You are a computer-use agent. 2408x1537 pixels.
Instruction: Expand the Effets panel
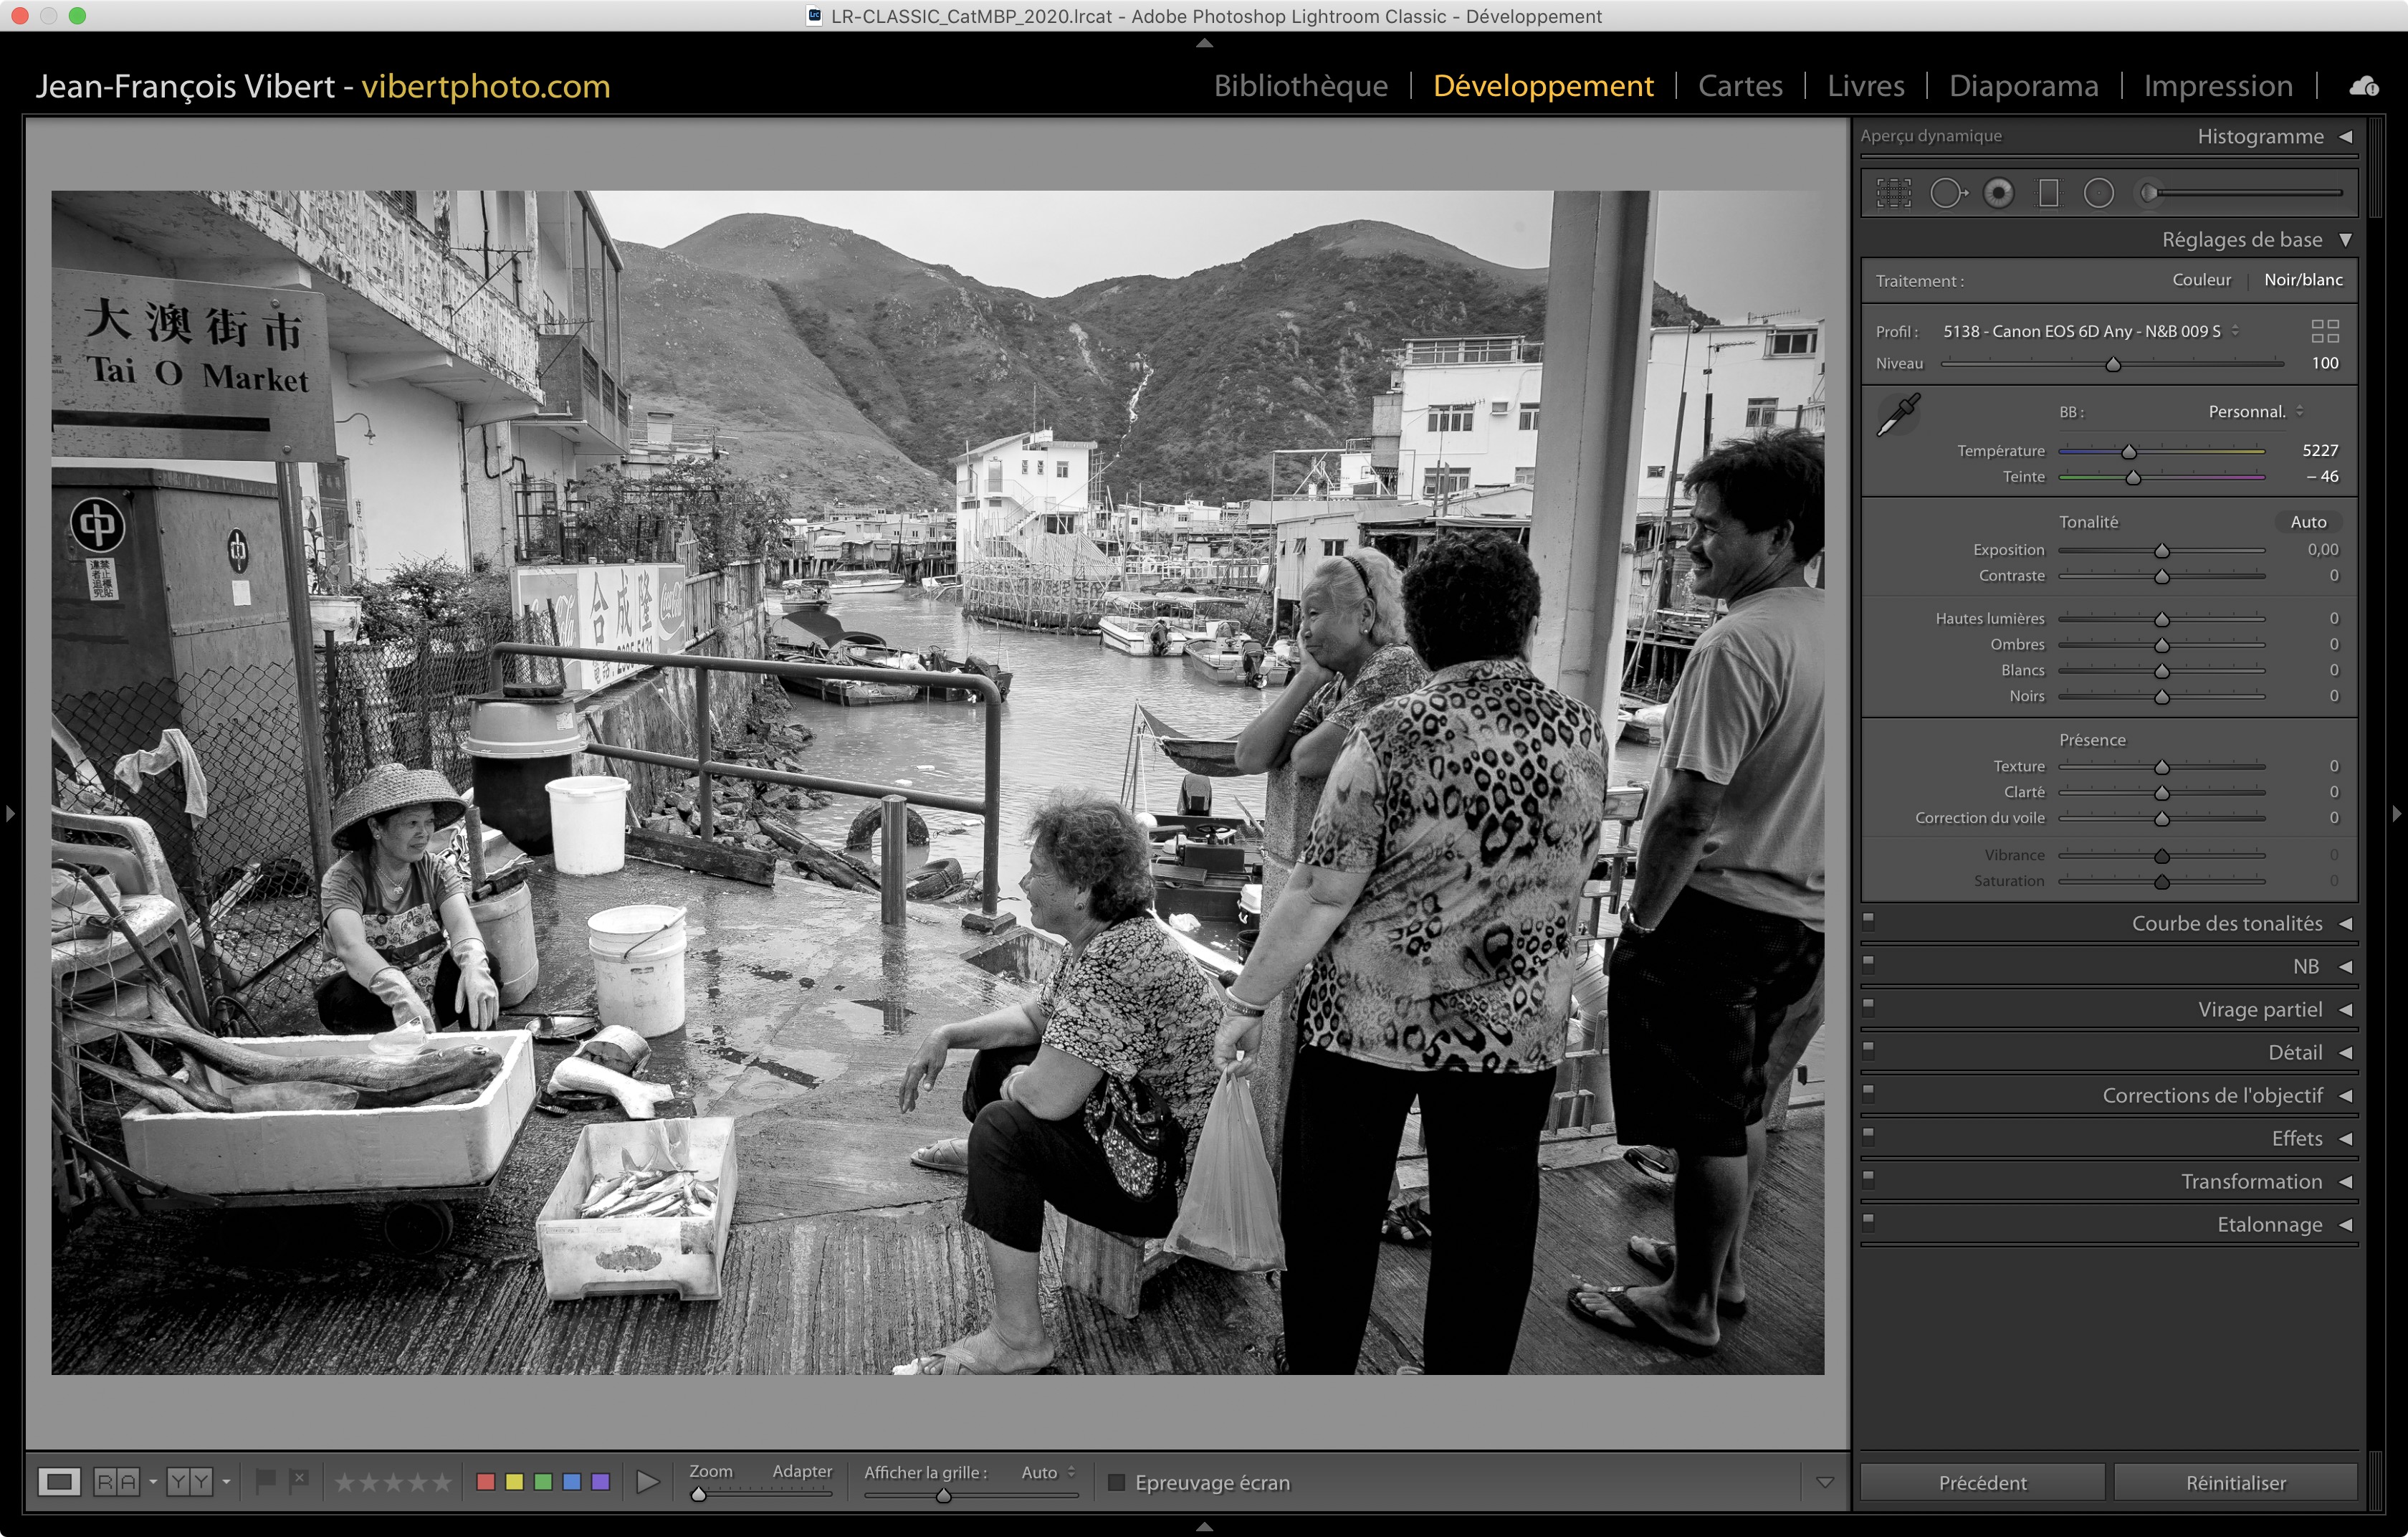click(2297, 1138)
